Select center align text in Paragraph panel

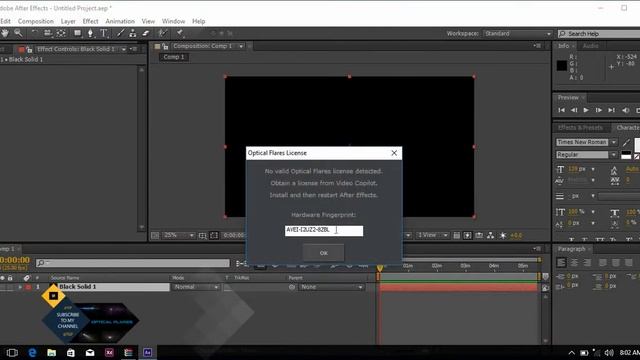[574, 262]
